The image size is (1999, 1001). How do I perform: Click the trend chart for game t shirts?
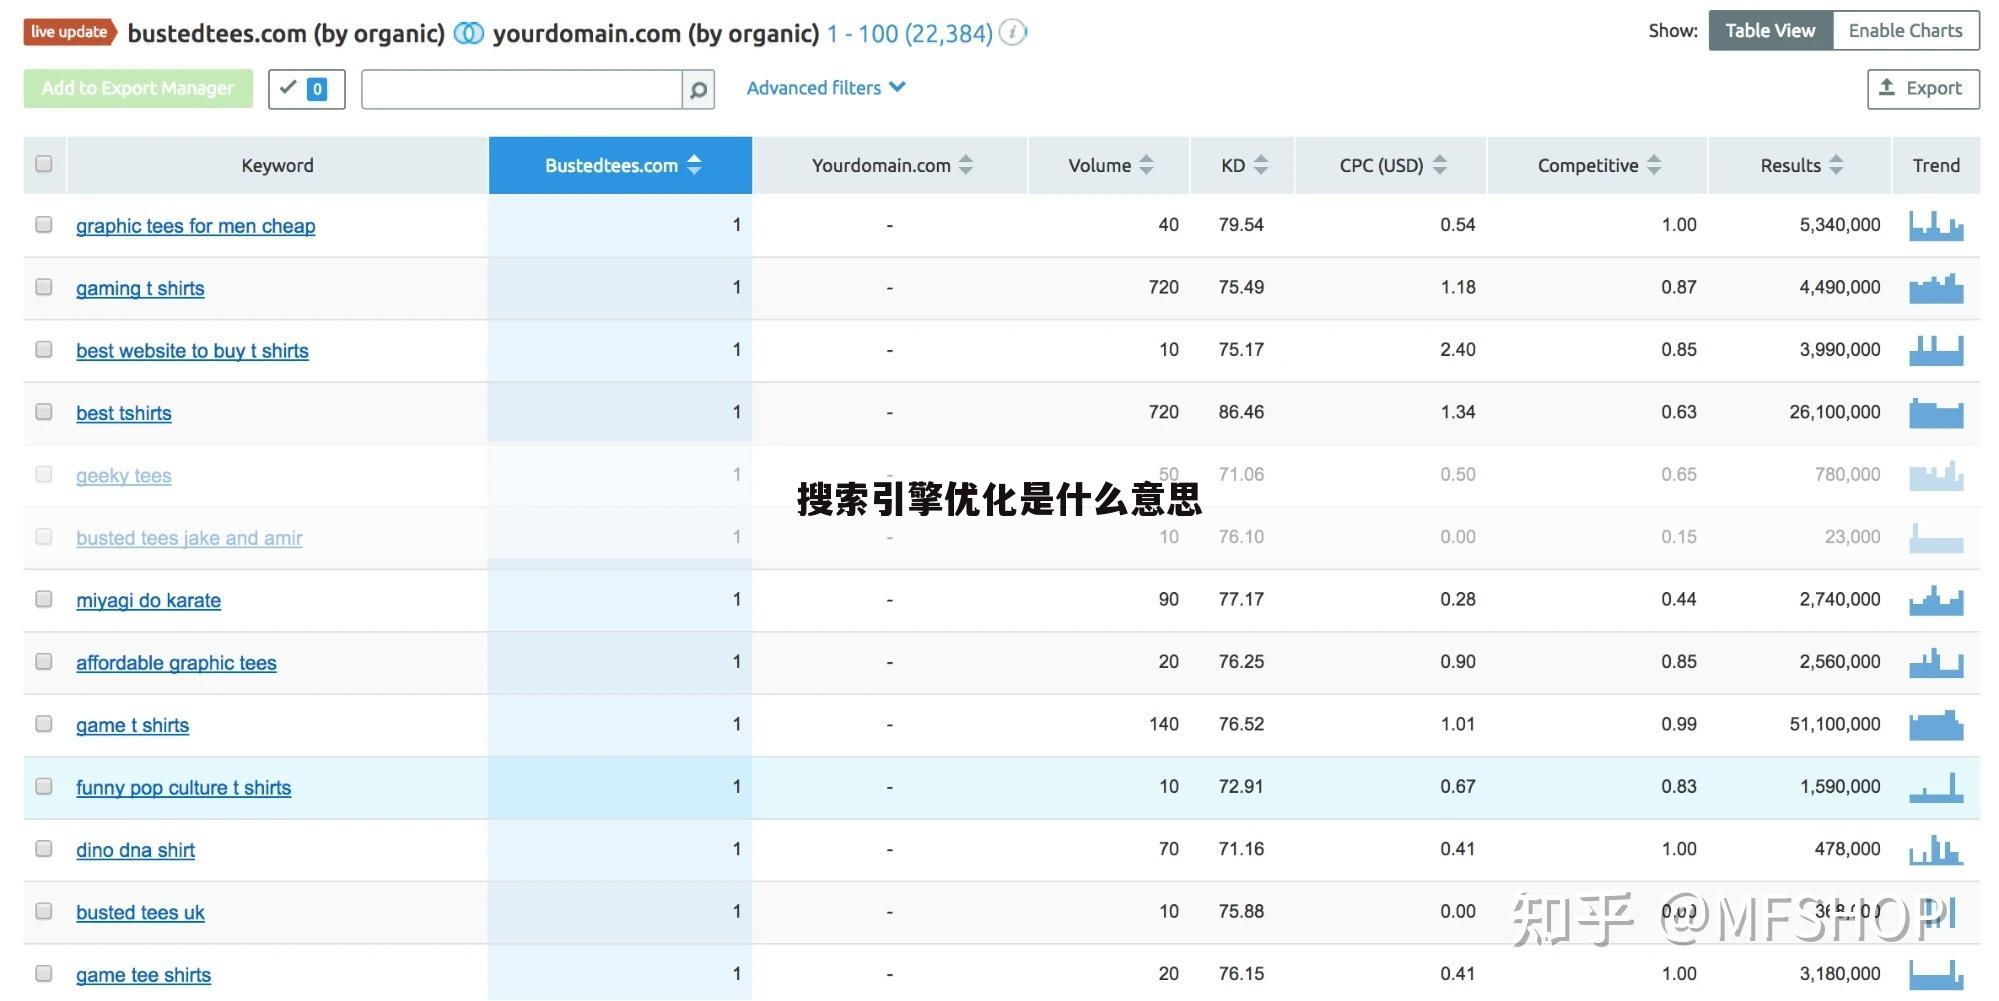coord(1936,723)
